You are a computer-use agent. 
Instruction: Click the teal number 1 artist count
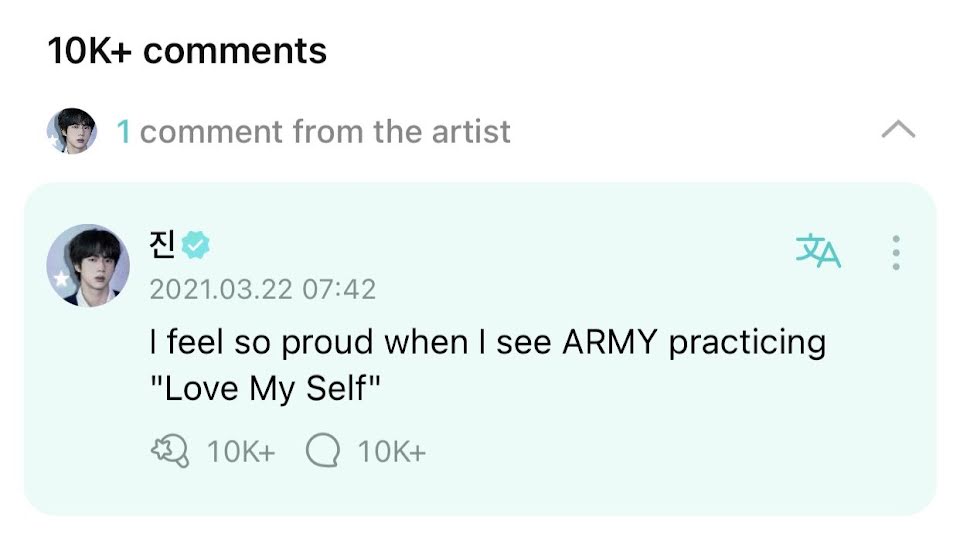(x=124, y=131)
